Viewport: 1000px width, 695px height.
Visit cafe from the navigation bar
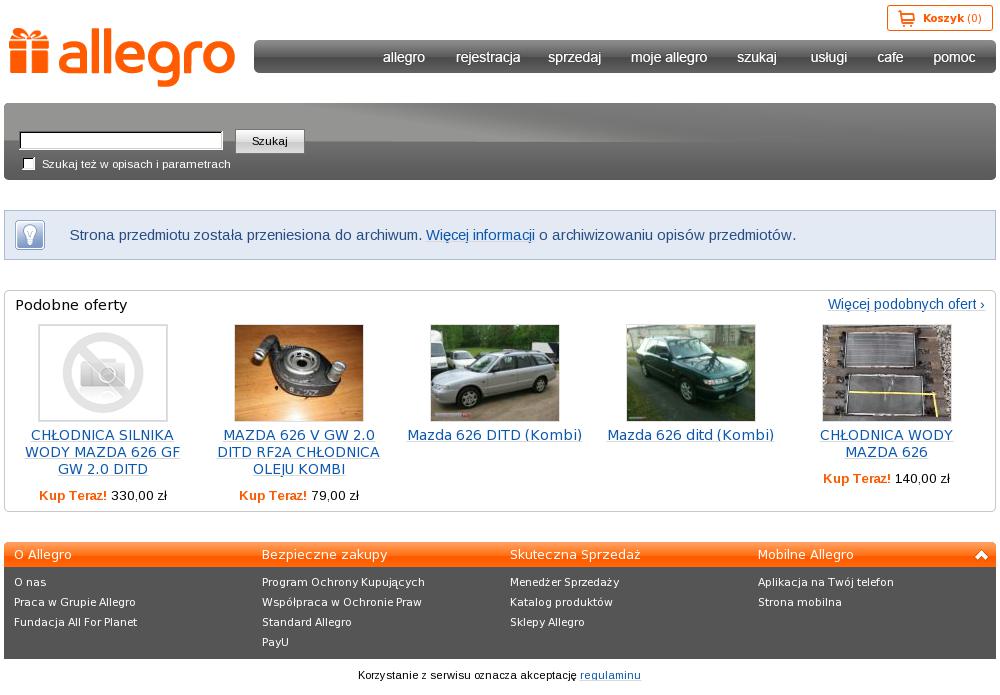(890, 57)
